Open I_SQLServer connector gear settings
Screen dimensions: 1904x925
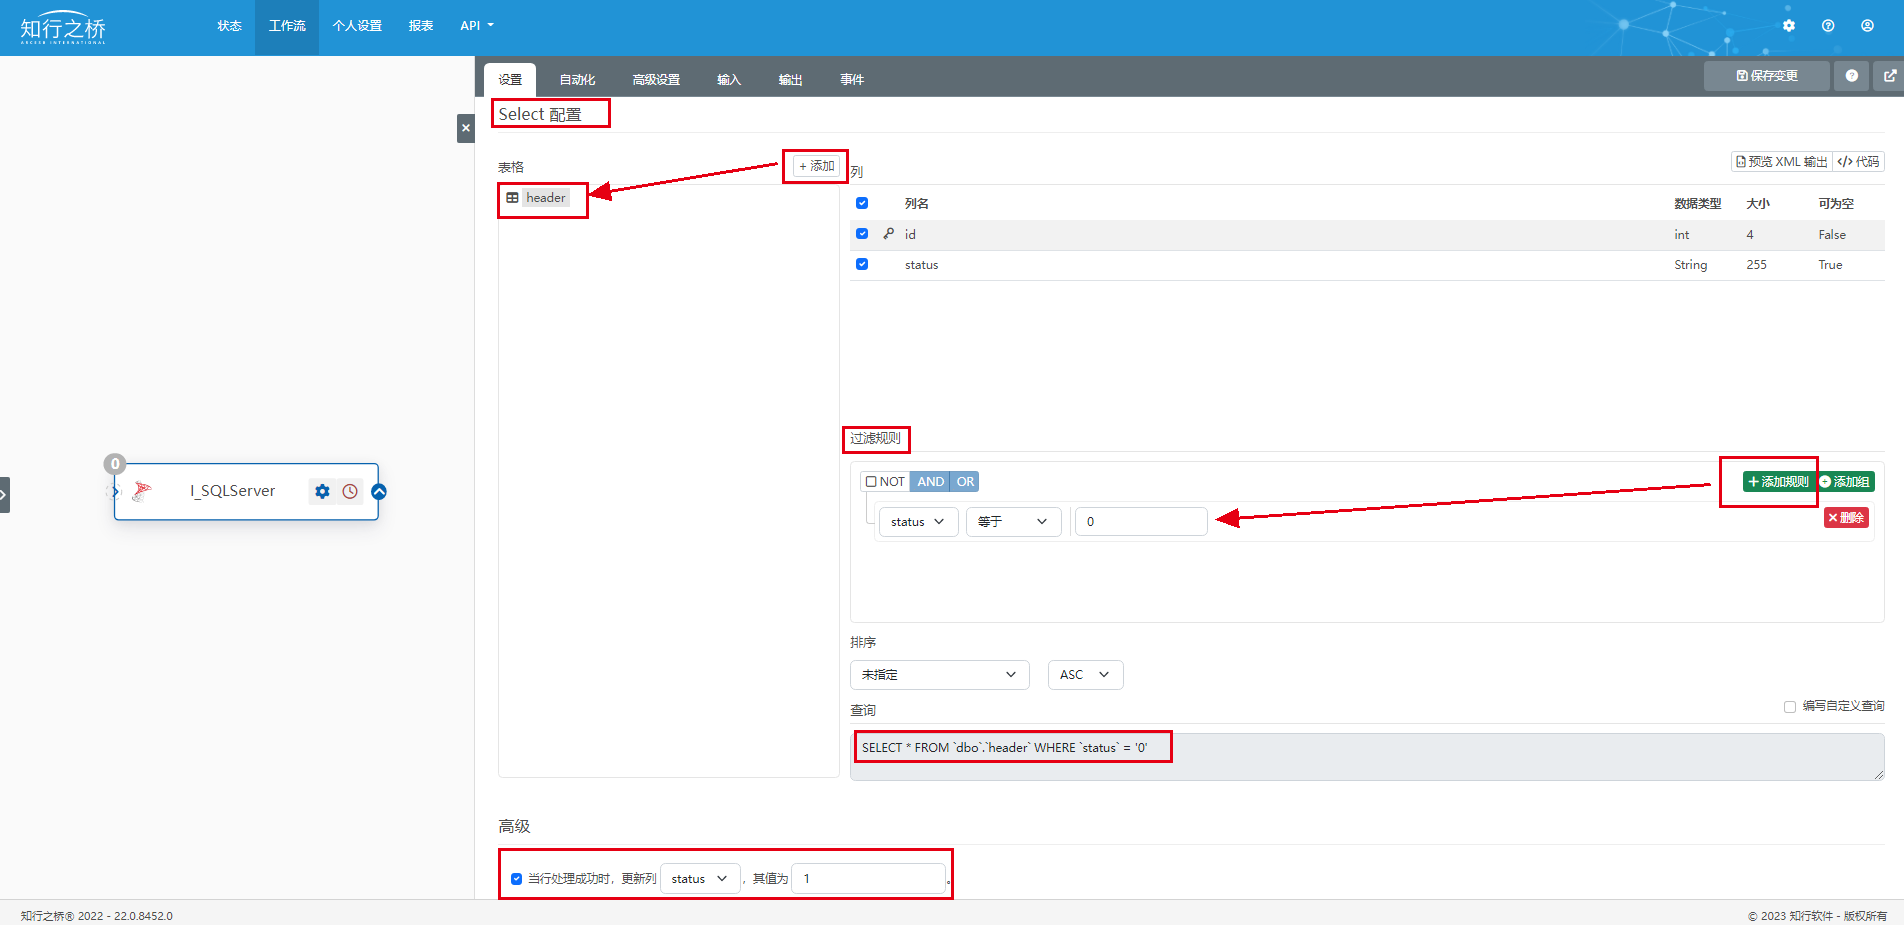(x=322, y=491)
